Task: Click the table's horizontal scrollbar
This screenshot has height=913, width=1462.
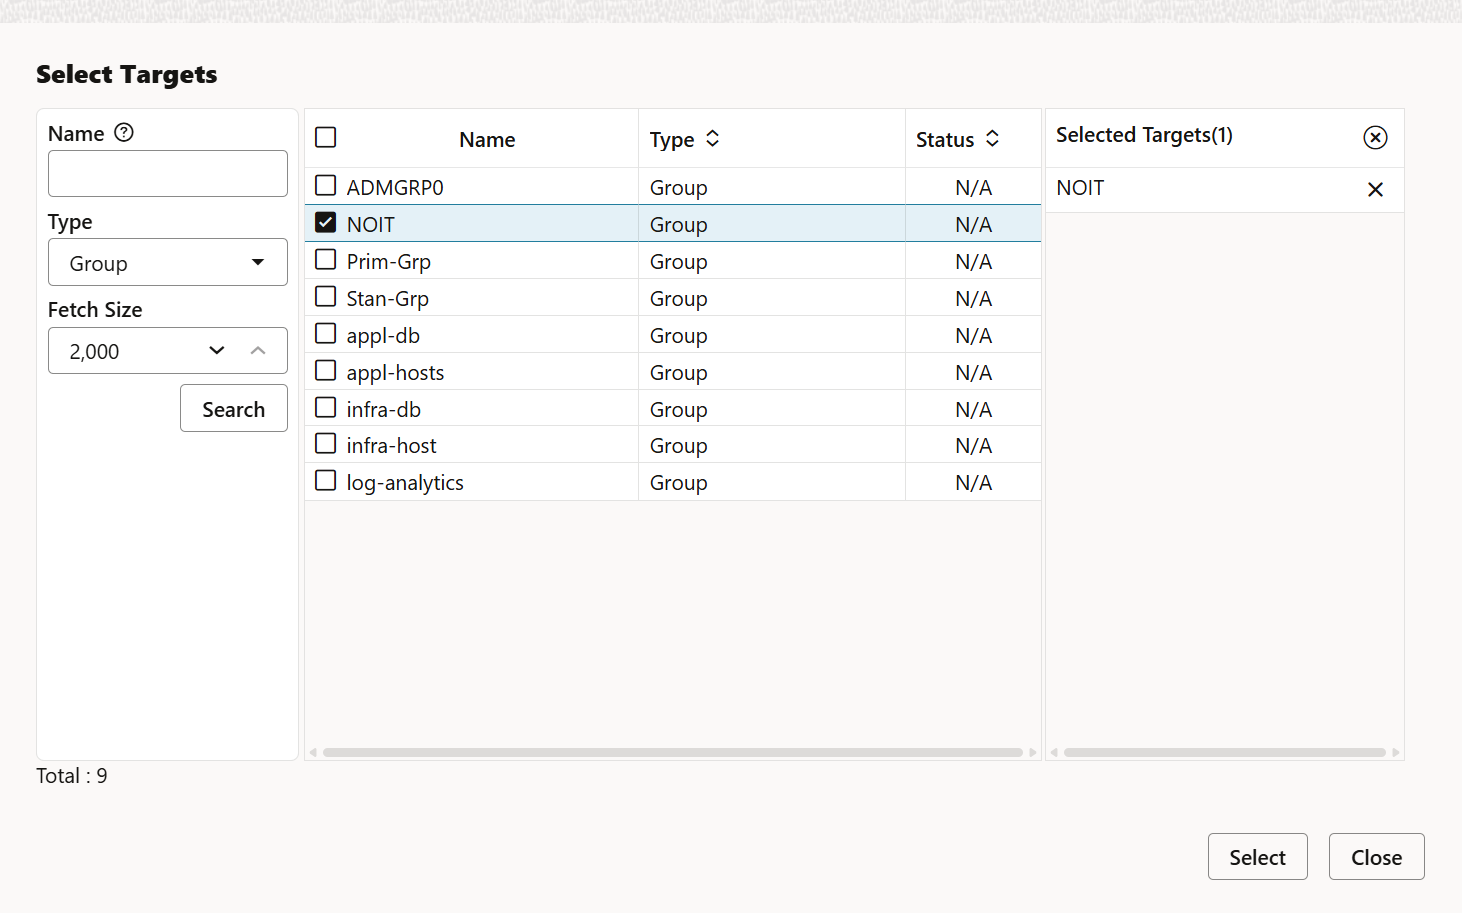Action: click(x=672, y=752)
